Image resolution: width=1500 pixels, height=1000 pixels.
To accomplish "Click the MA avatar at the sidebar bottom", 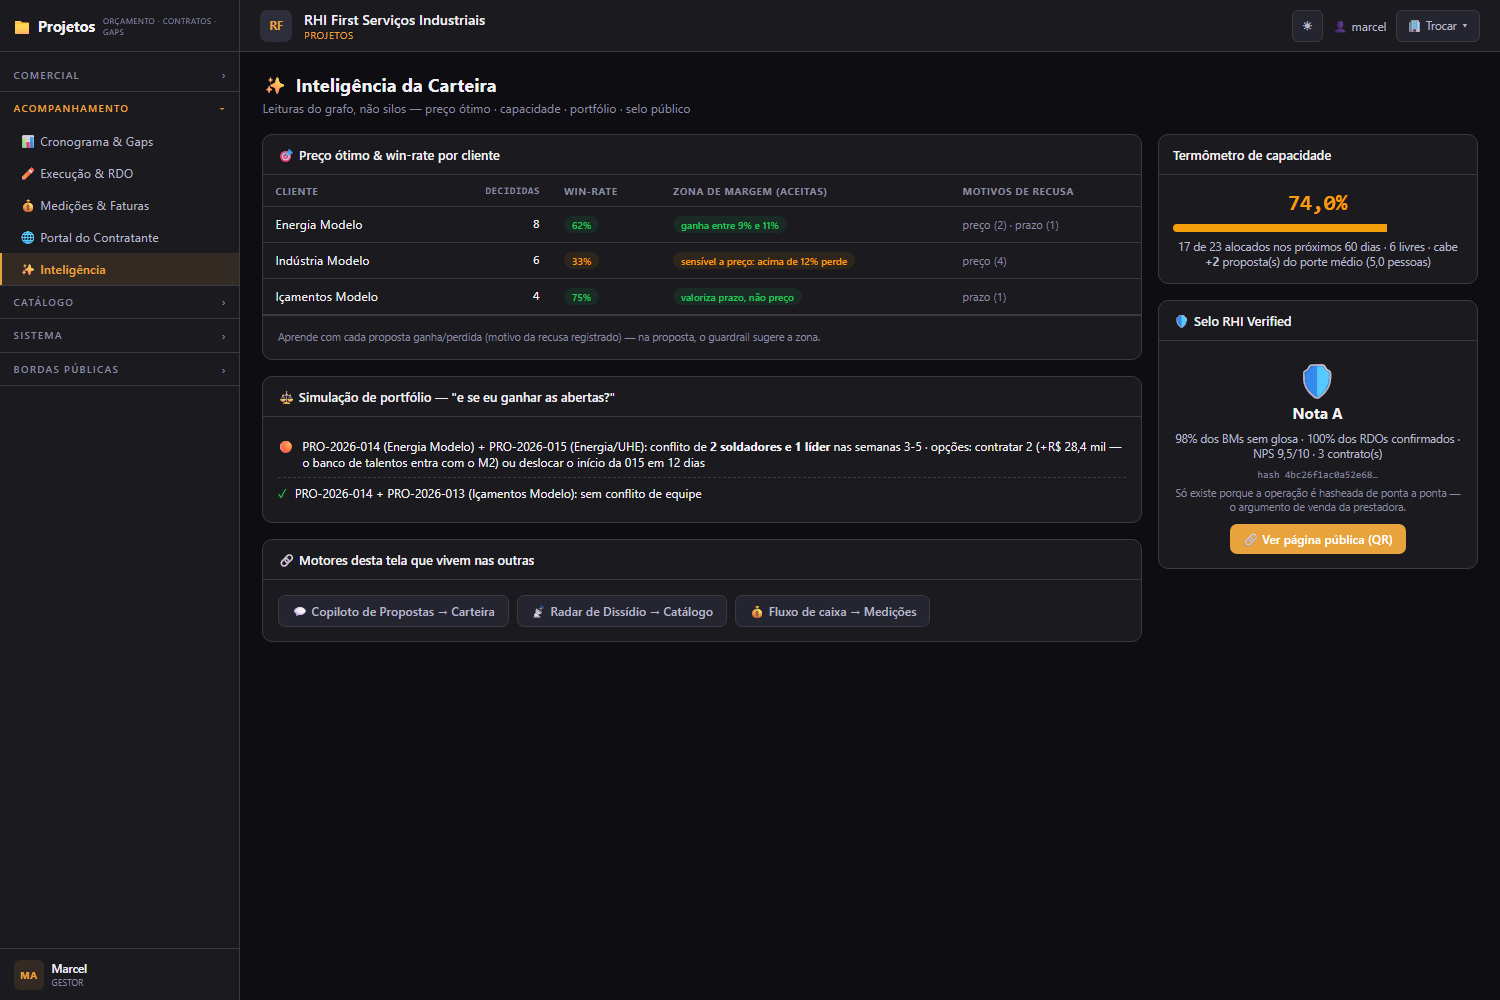I will 29,975.
